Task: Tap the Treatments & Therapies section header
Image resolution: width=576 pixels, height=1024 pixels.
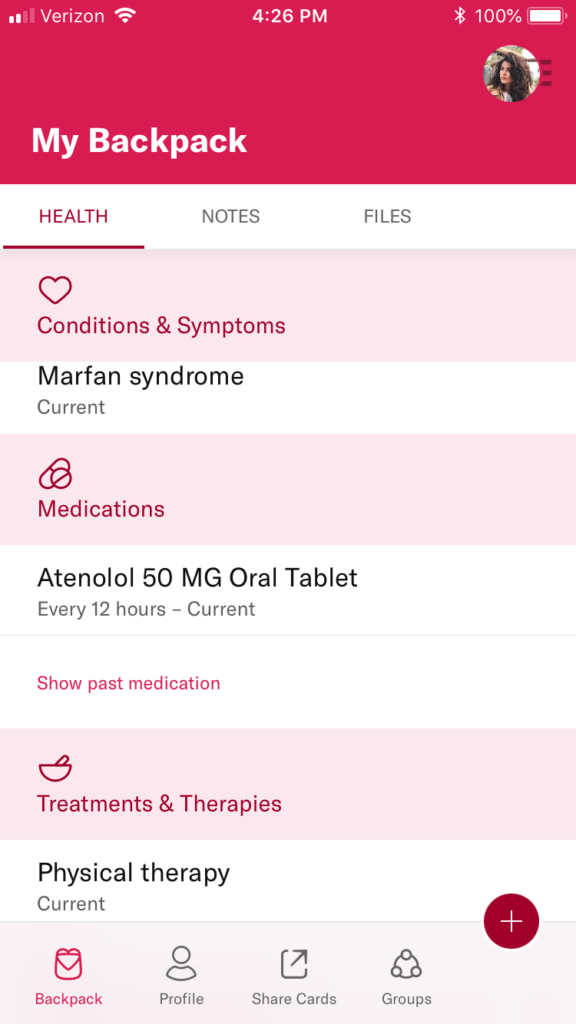Action: (x=288, y=784)
